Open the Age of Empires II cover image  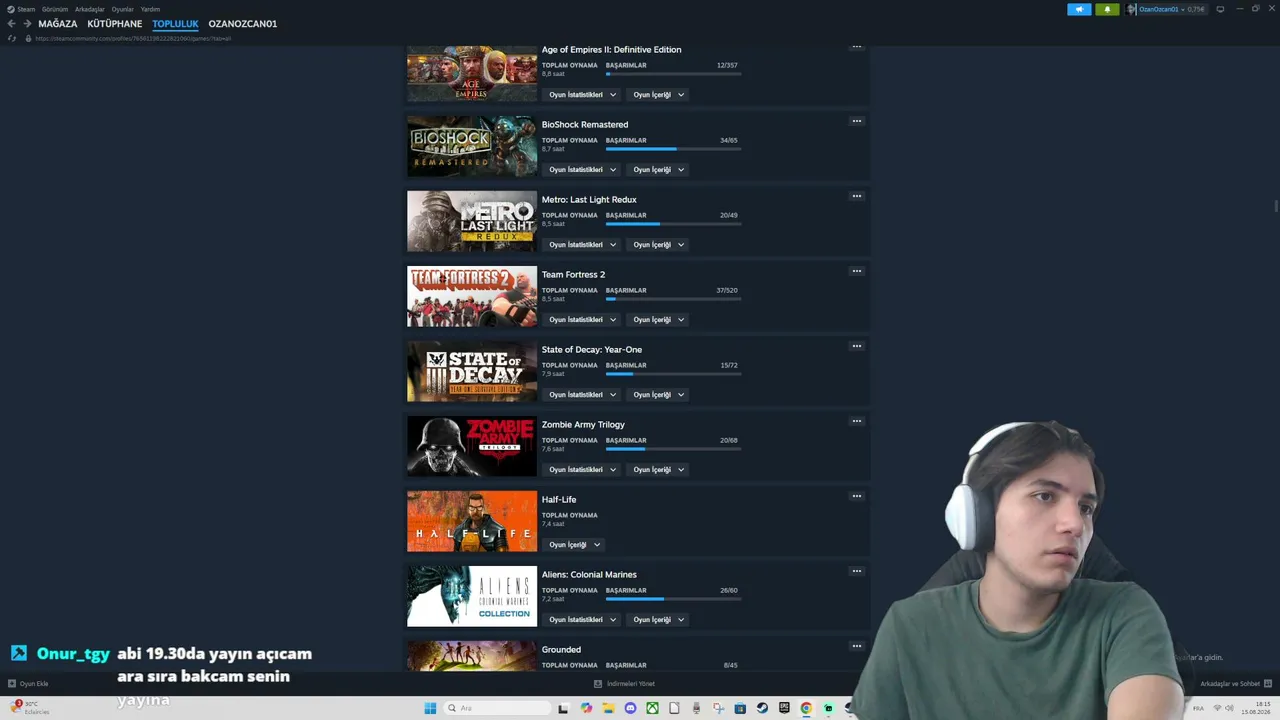pyautogui.click(x=472, y=73)
